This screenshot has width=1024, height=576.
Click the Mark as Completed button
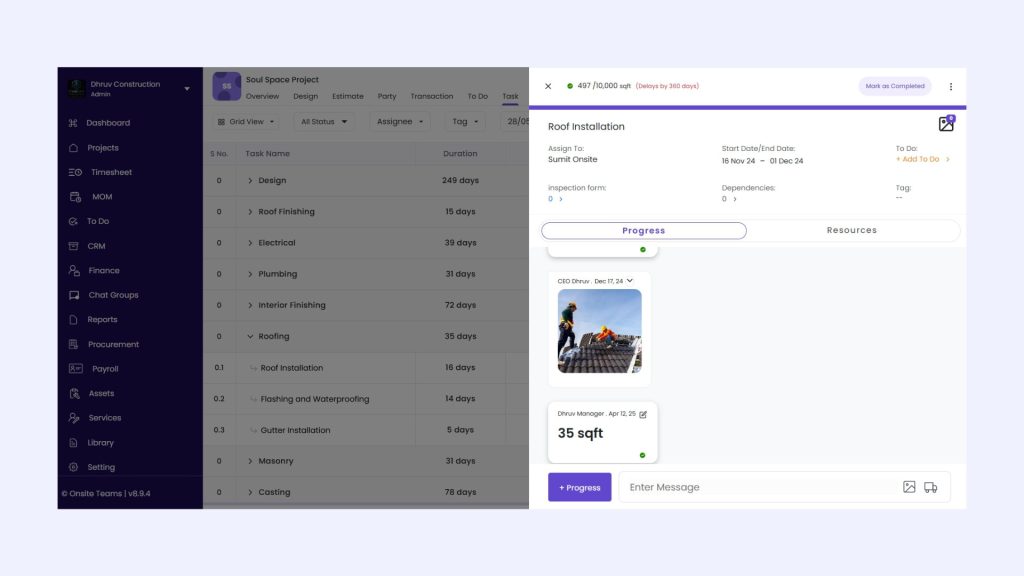(x=894, y=86)
